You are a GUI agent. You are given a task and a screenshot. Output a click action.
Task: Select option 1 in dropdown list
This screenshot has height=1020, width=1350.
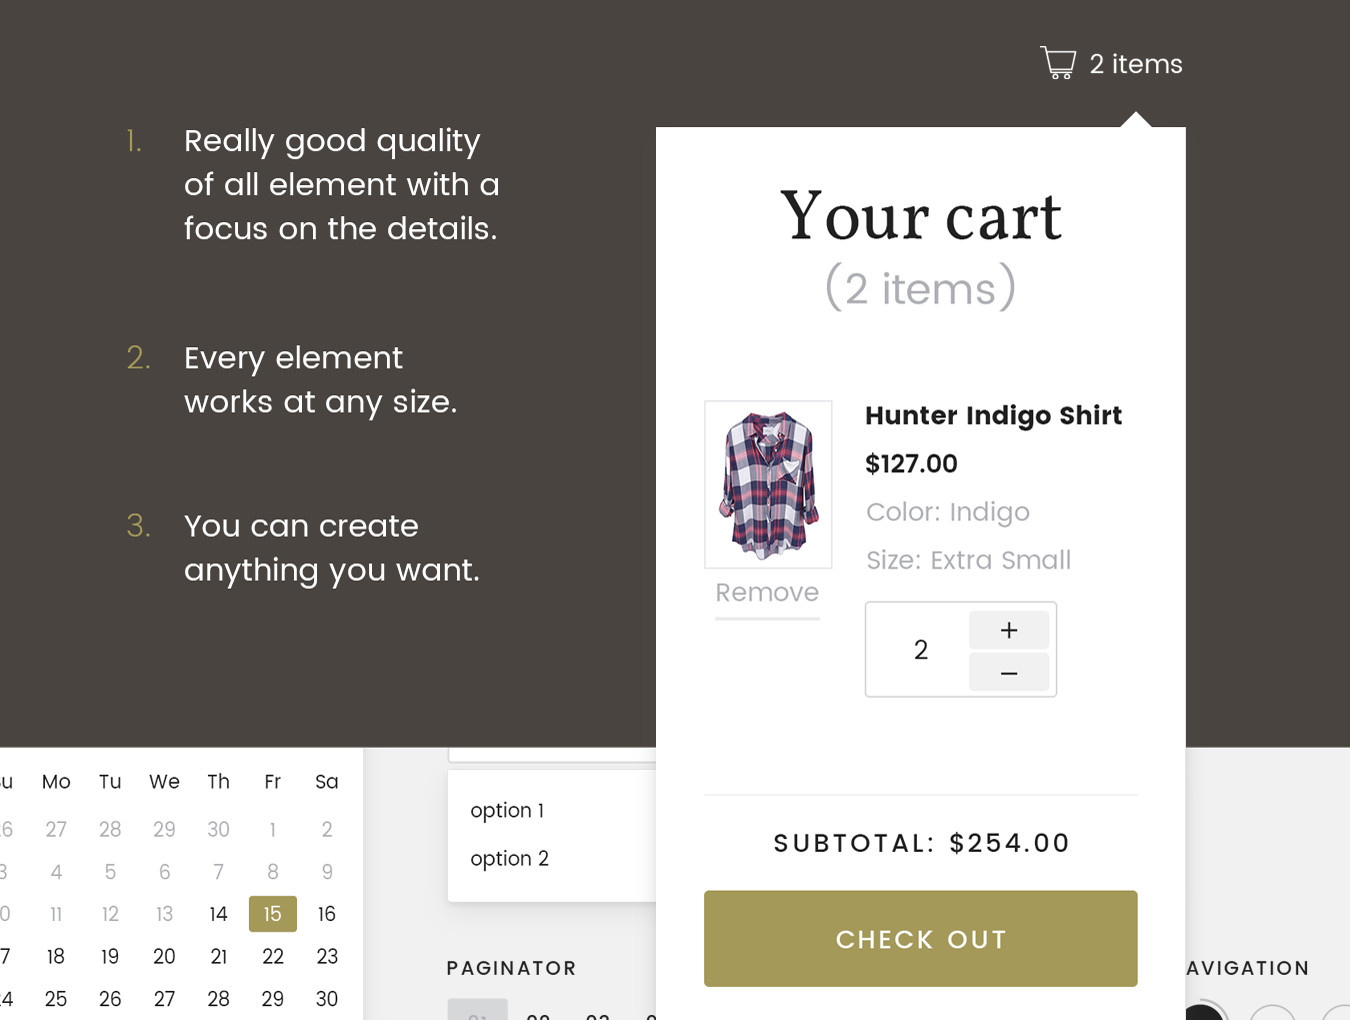[x=507, y=810]
